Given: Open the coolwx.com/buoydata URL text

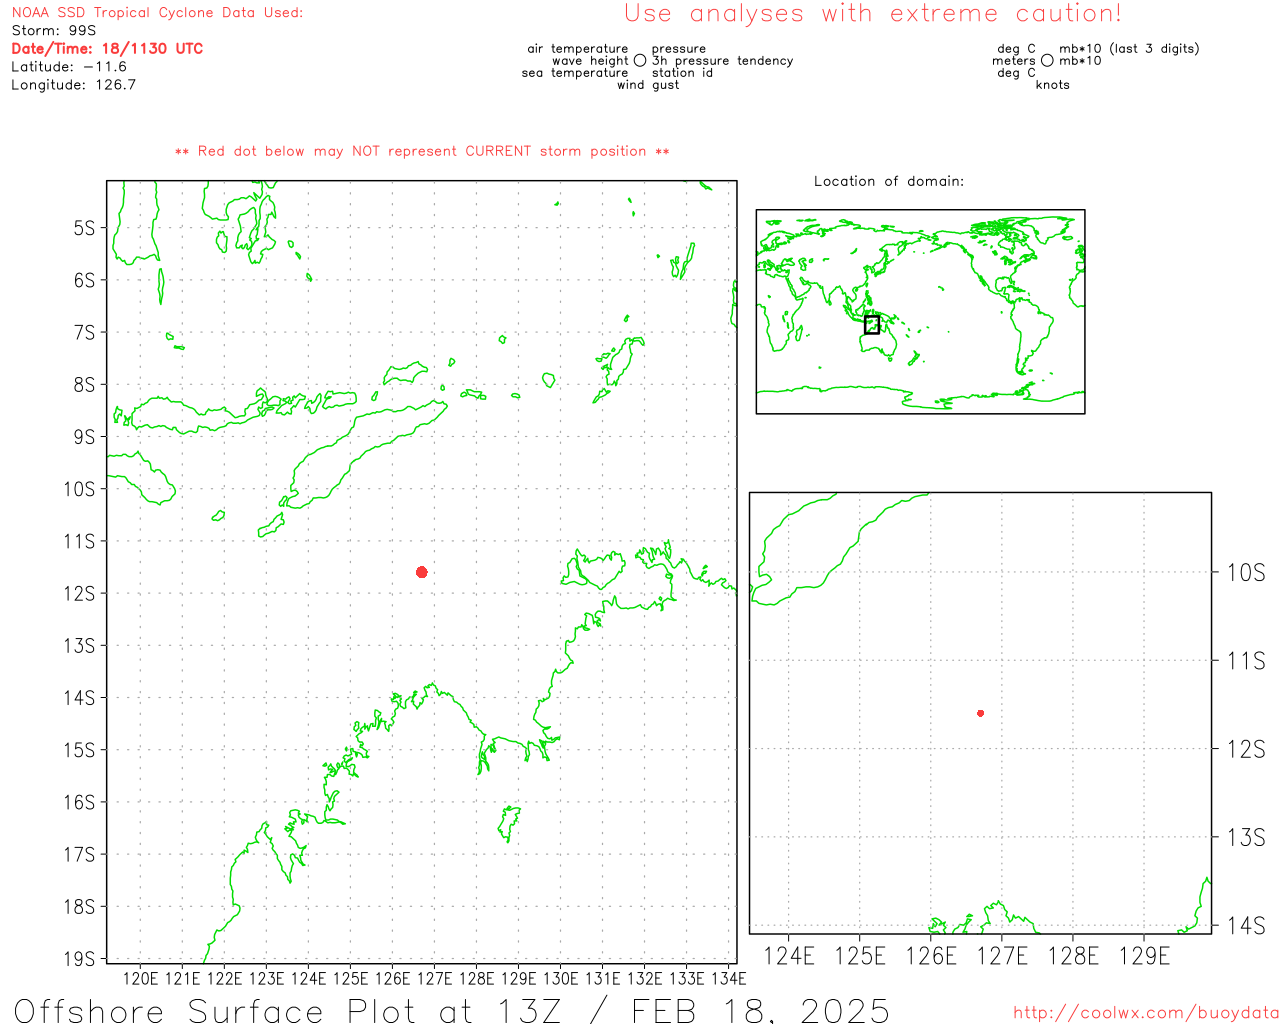Looking at the screenshot, I should [1146, 1013].
